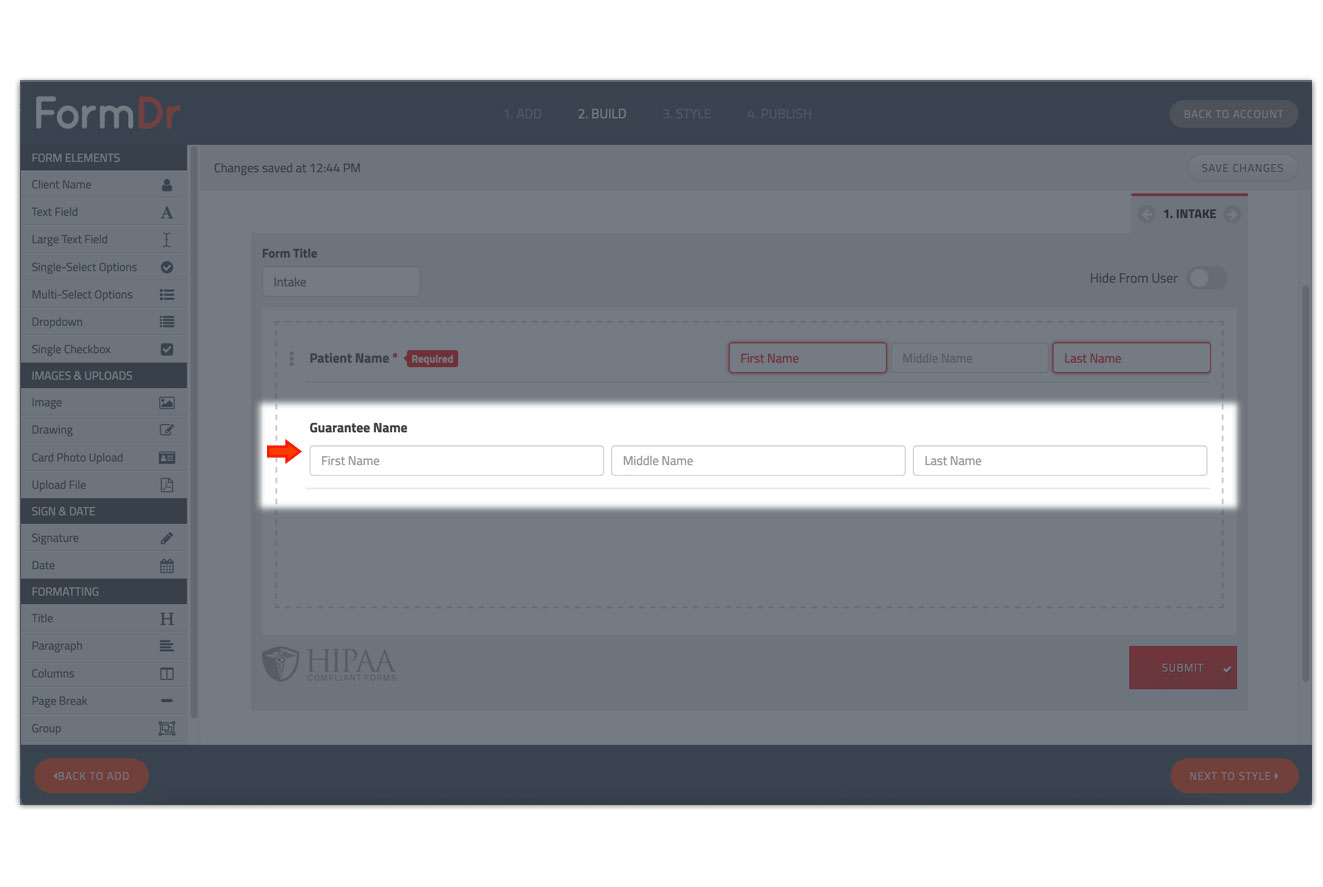Click the Upload File PDF icon
Screen dimensions: 1323x887
[x=167, y=485]
